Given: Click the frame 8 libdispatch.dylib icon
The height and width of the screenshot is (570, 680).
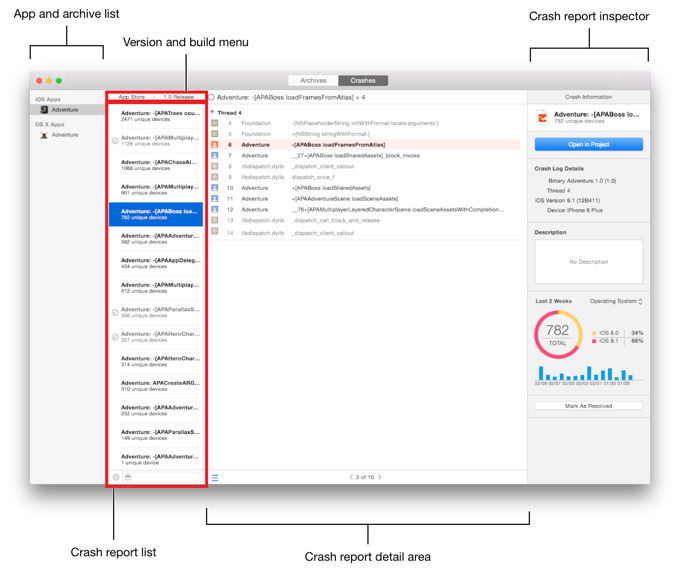Looking at the screenshot, I should point(215,166).
